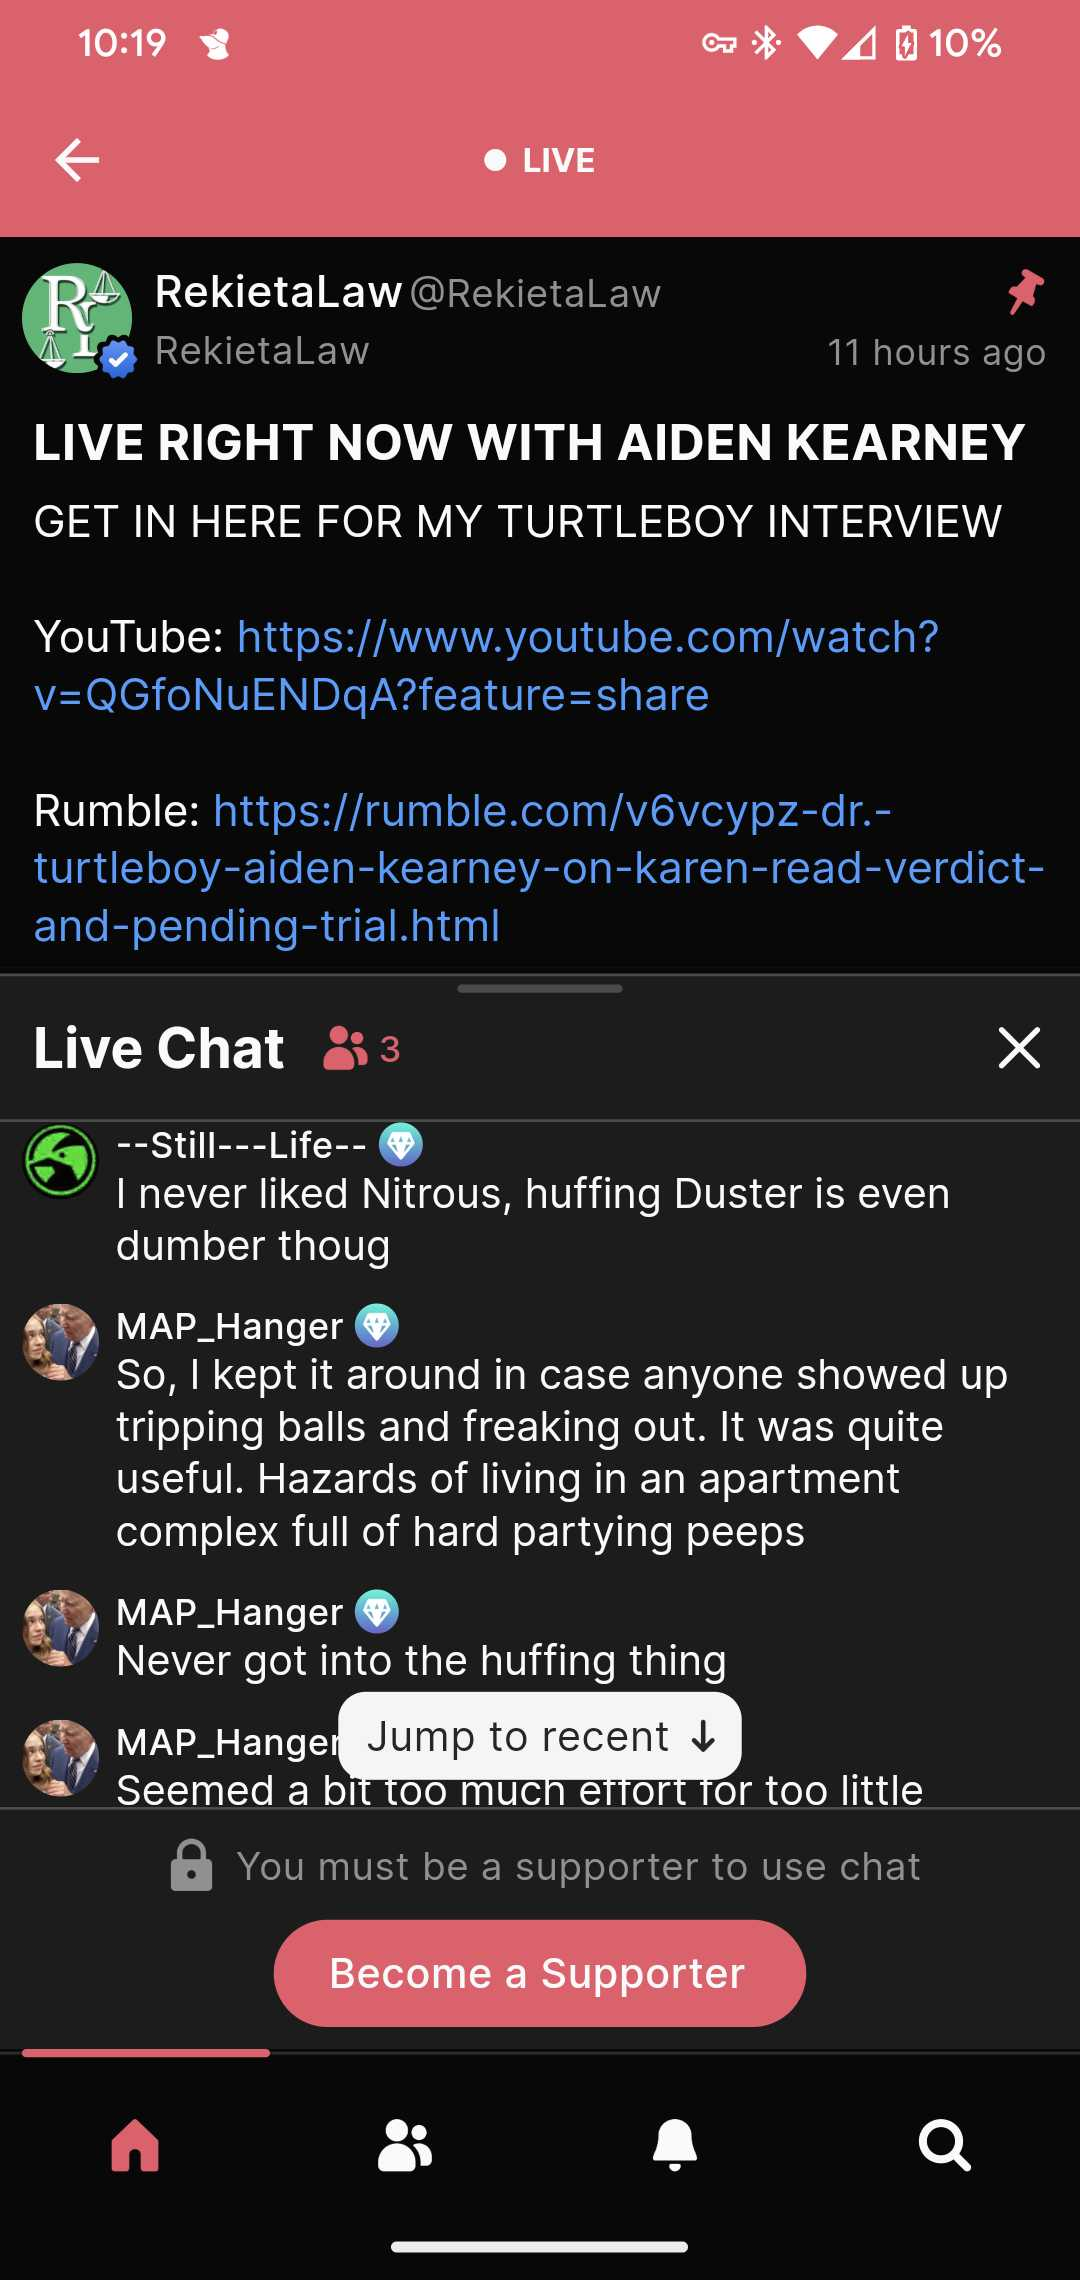Go to the Home tab

135,2145
